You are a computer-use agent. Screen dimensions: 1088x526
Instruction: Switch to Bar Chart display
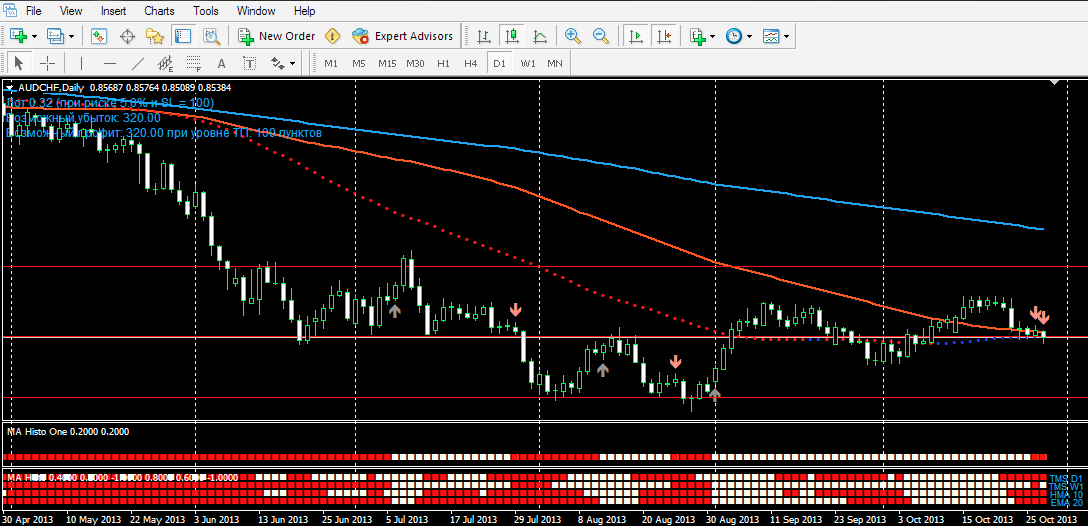[484, 36]
